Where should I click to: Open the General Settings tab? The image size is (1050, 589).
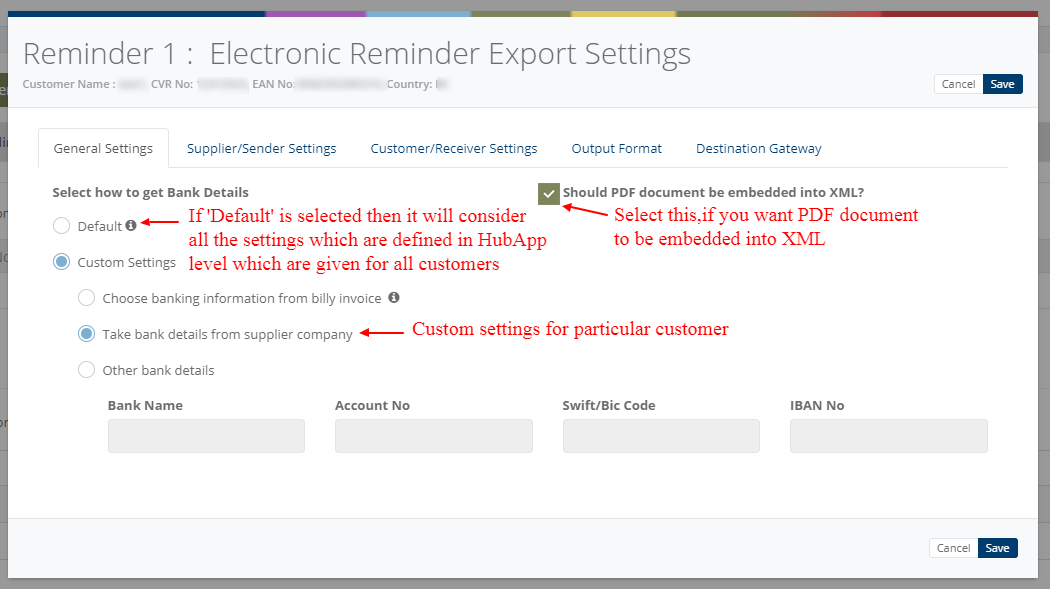coord(103,148)
